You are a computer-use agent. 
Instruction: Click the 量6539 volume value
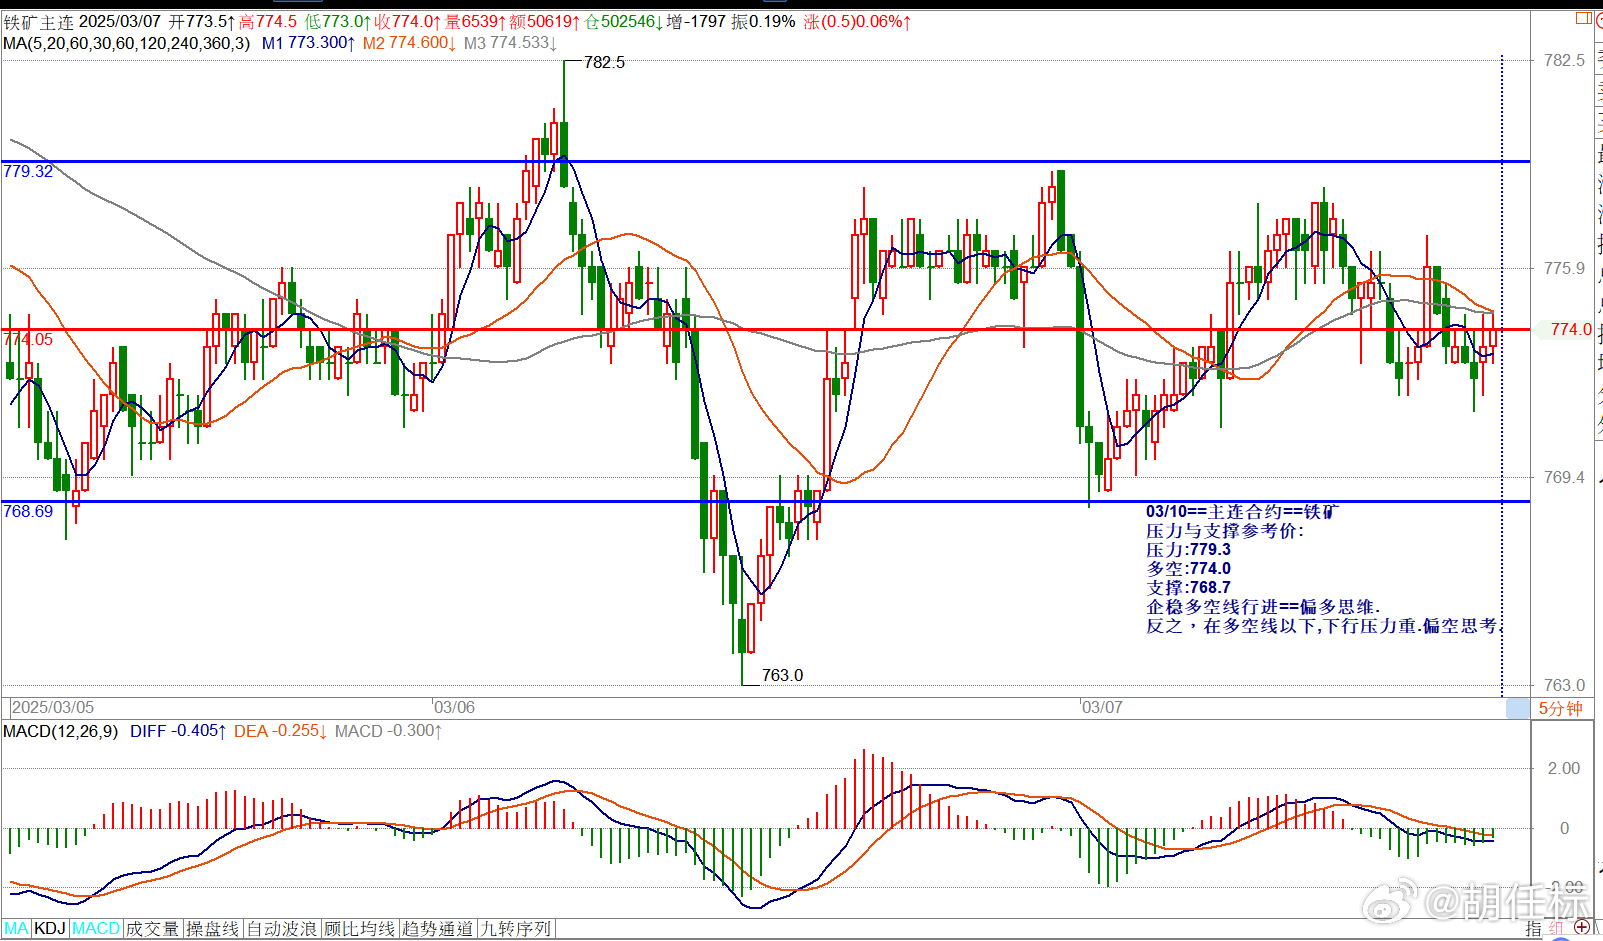[x=476, y=21]
